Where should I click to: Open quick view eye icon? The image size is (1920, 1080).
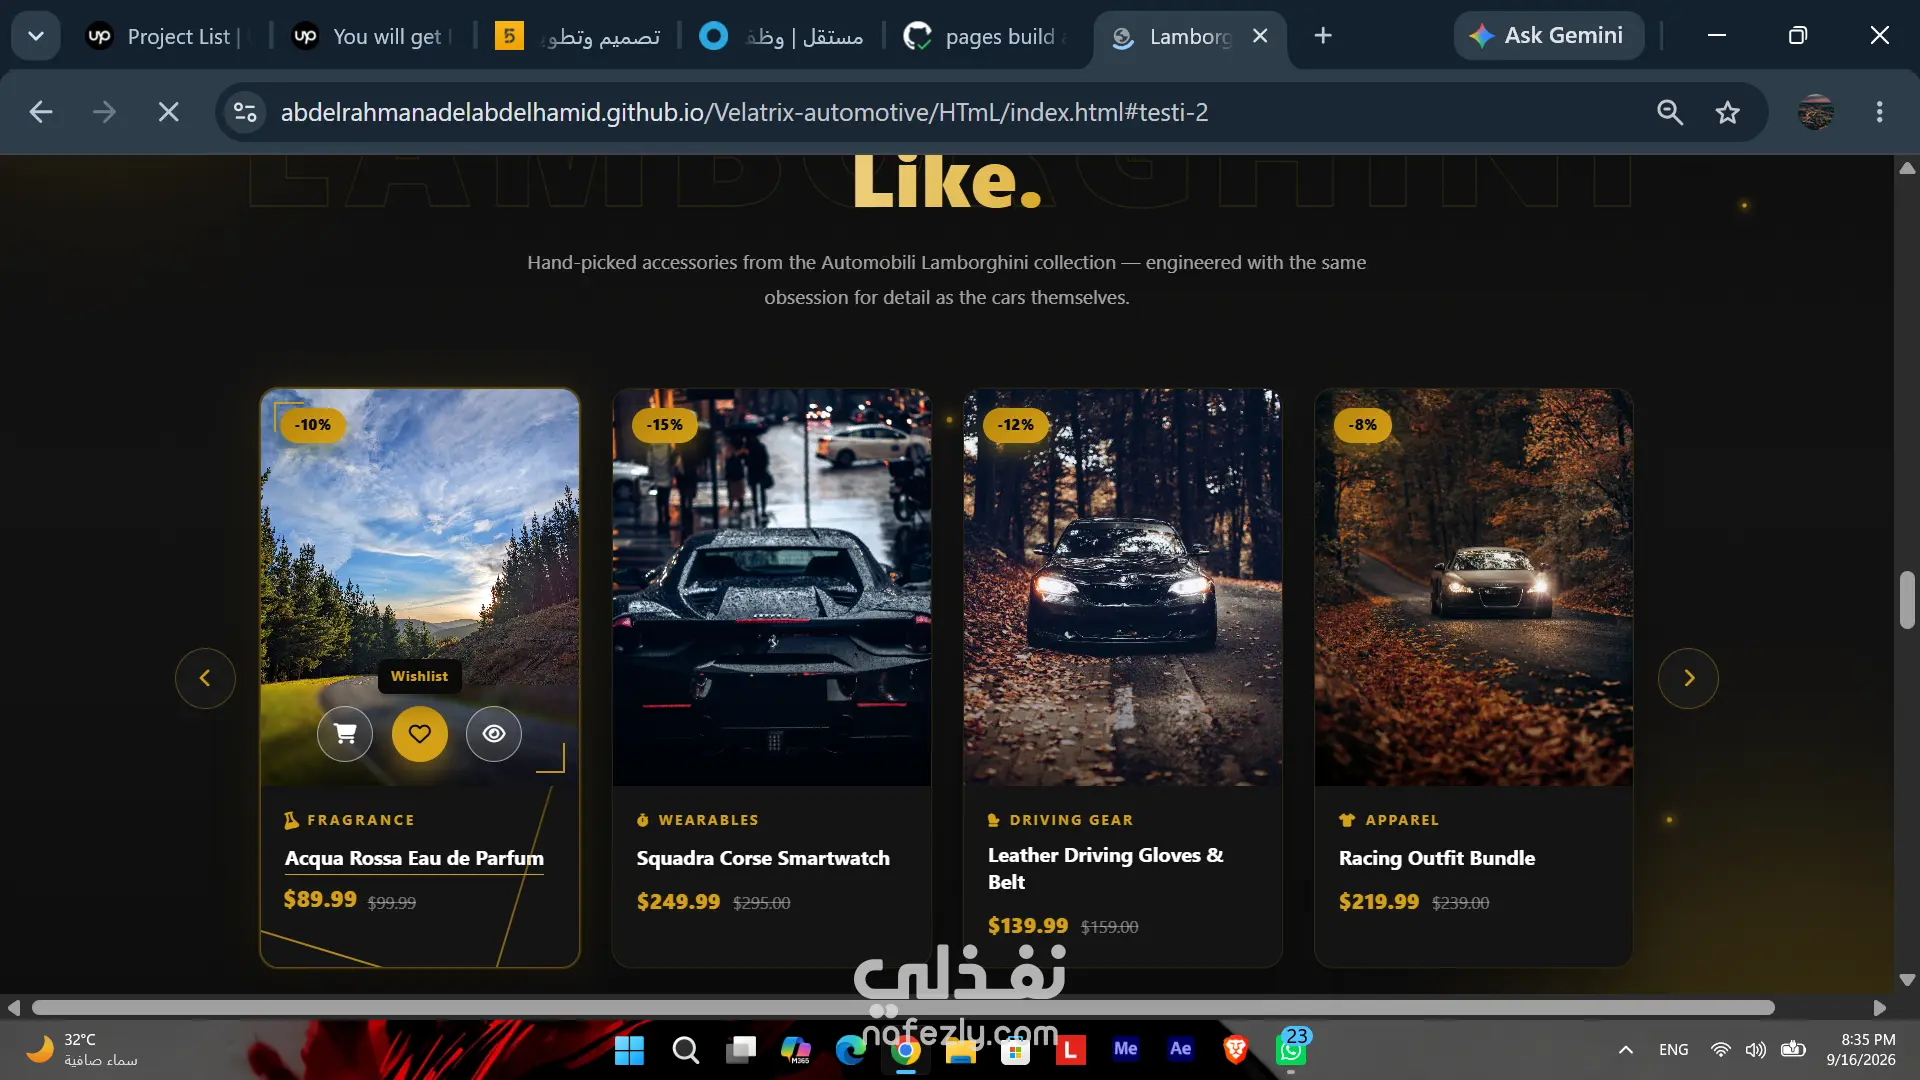[494, 734]
